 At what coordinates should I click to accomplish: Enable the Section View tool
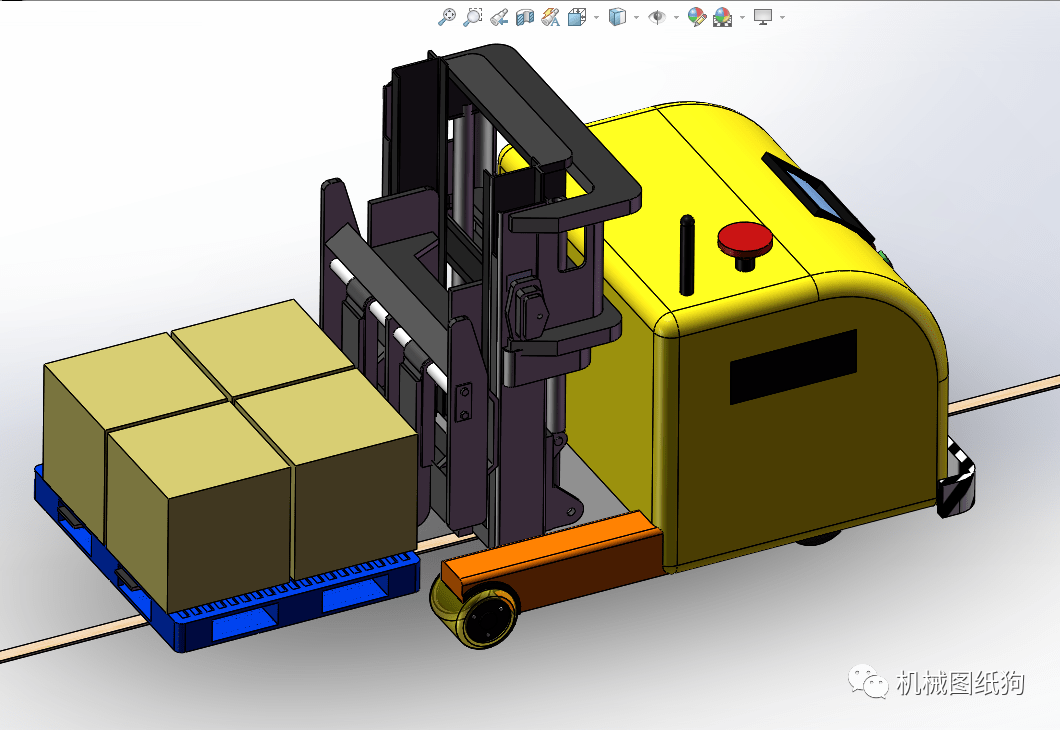[x=525, y=17]
